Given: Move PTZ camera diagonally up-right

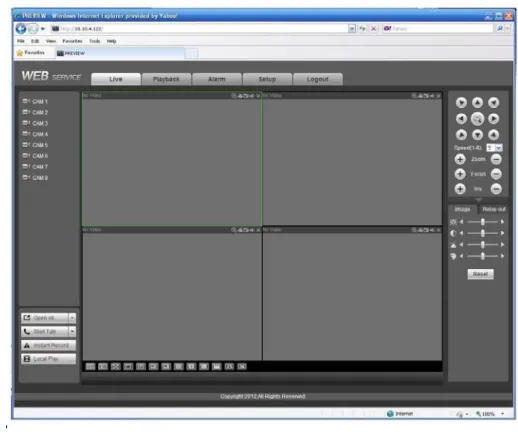Looking at the screenshot, I should tap(493, 103).
